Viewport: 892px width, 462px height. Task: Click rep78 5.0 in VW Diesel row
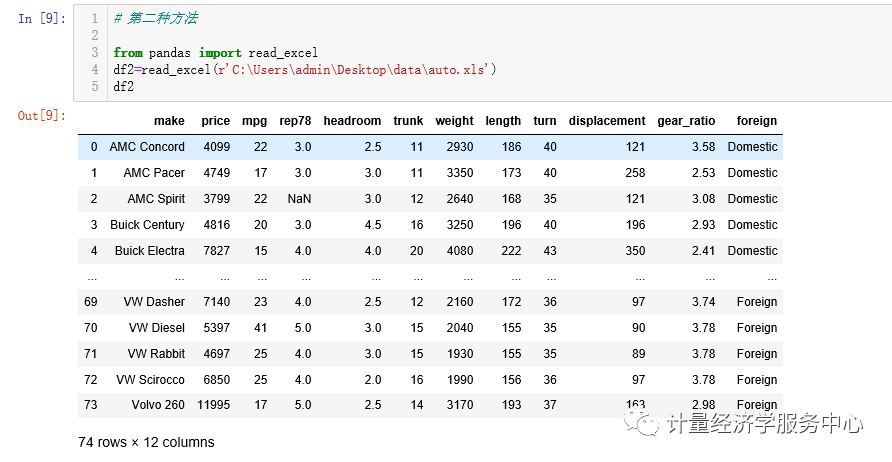click(x=303, y=328)
